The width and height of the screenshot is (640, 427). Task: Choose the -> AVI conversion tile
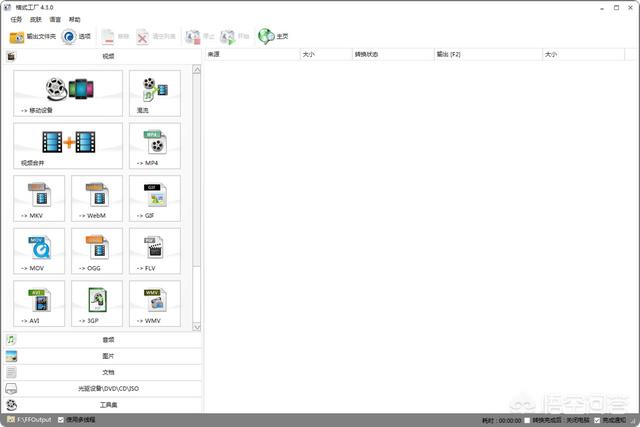(39, 303)
